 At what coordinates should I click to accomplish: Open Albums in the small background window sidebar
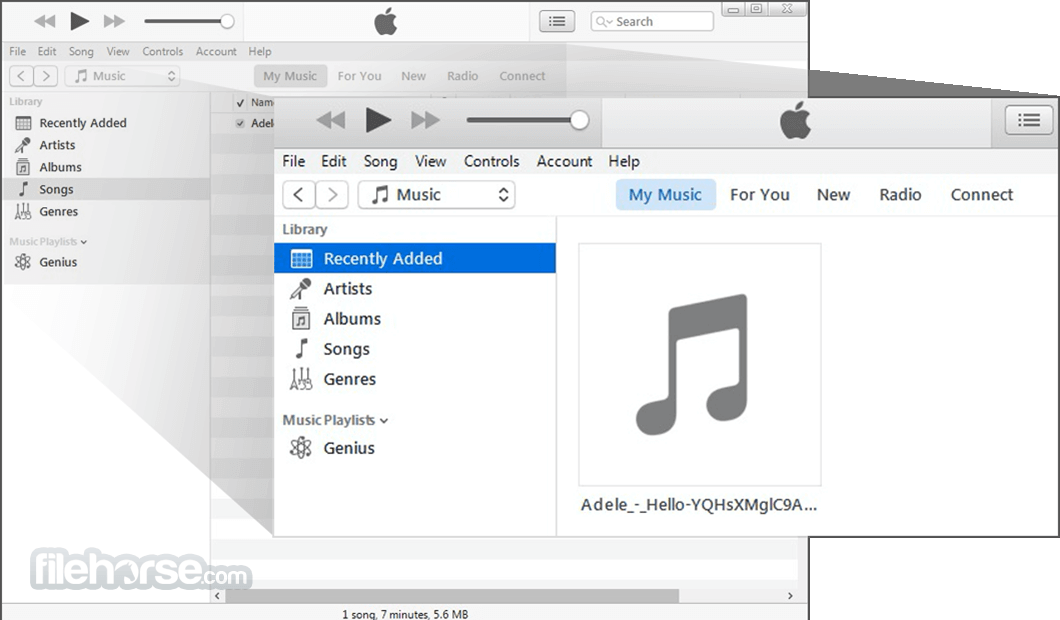pos(105,167)
